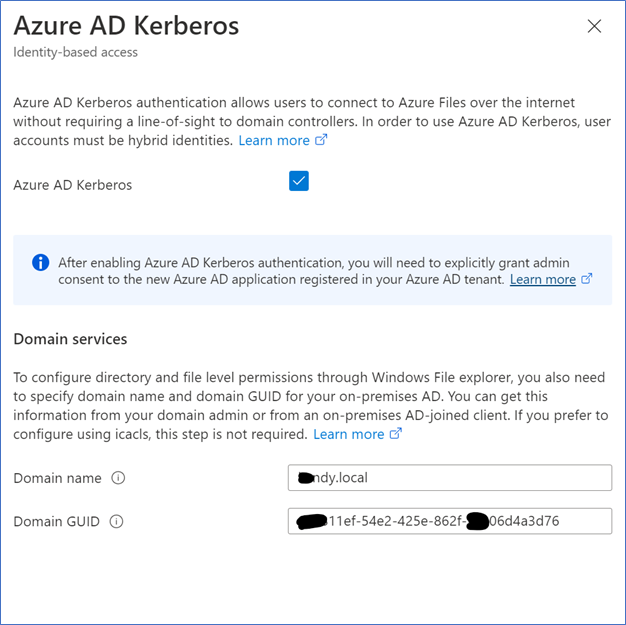Click the Identity-based access subtitle
The height and width of the screenshot is (625, 626).
[x=75, y=52]
